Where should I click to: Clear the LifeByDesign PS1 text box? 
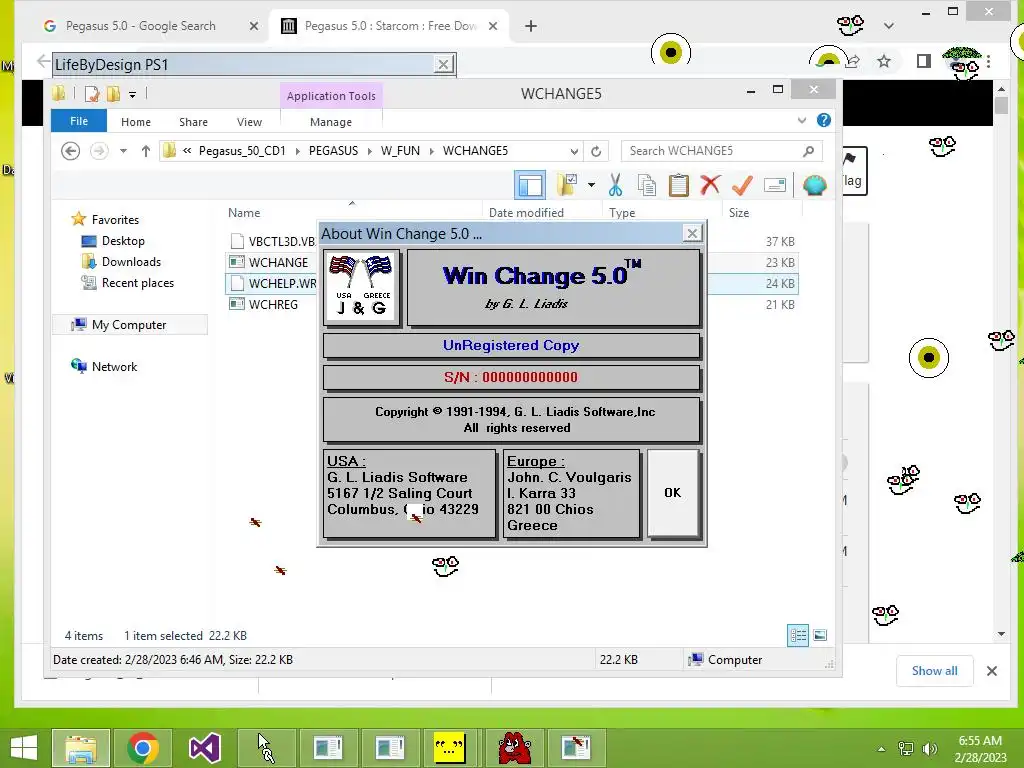pyautogui.click(x=443, y=64)
